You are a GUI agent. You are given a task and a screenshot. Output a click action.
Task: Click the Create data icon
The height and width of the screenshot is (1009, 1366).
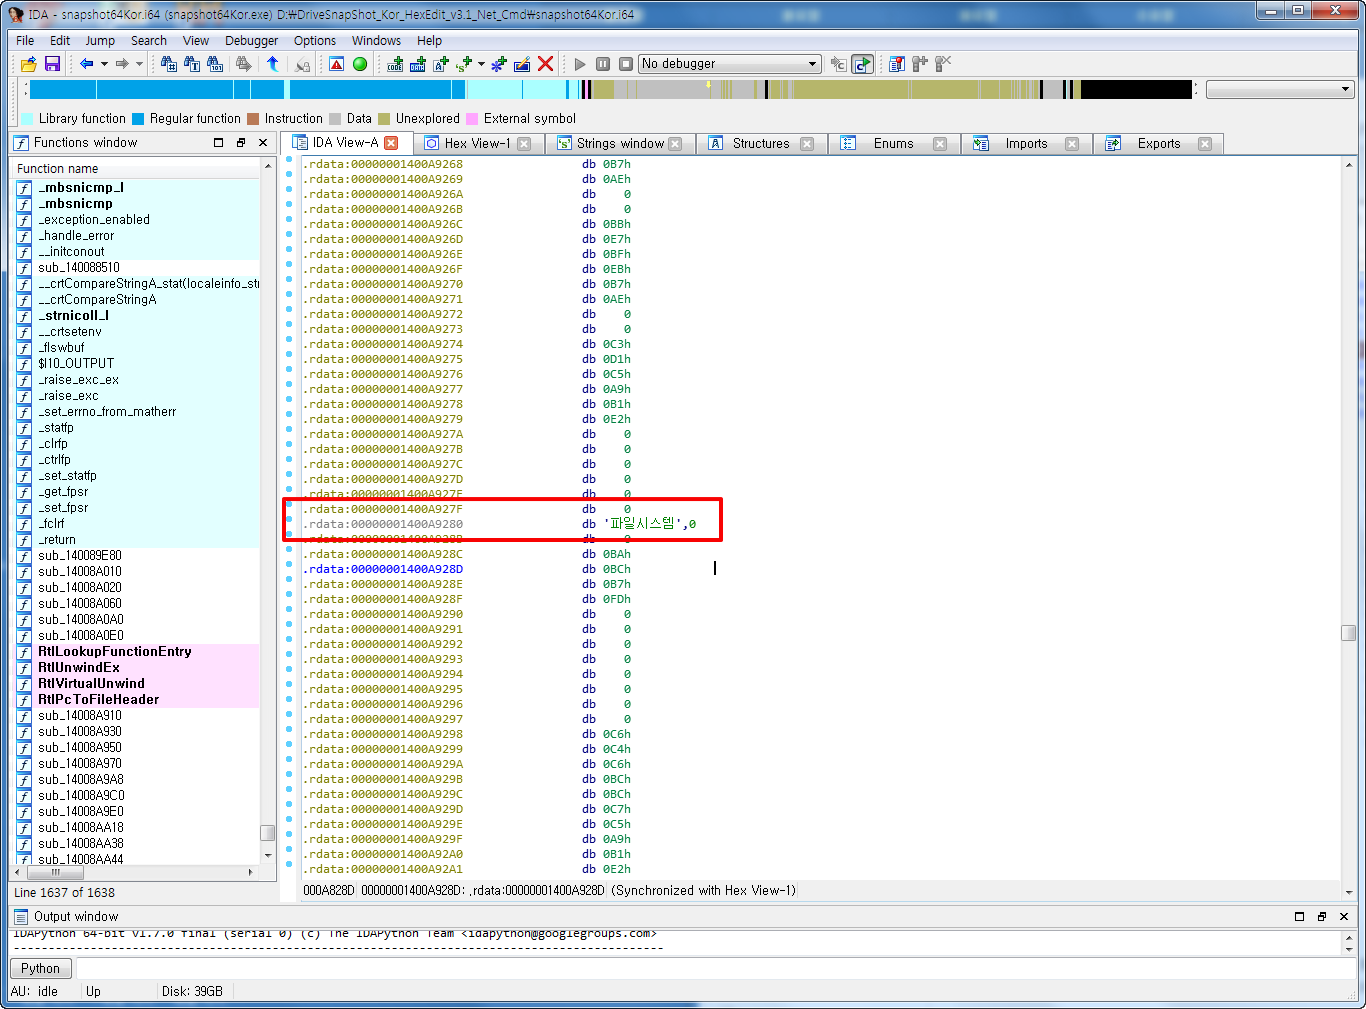click(418, 64)
